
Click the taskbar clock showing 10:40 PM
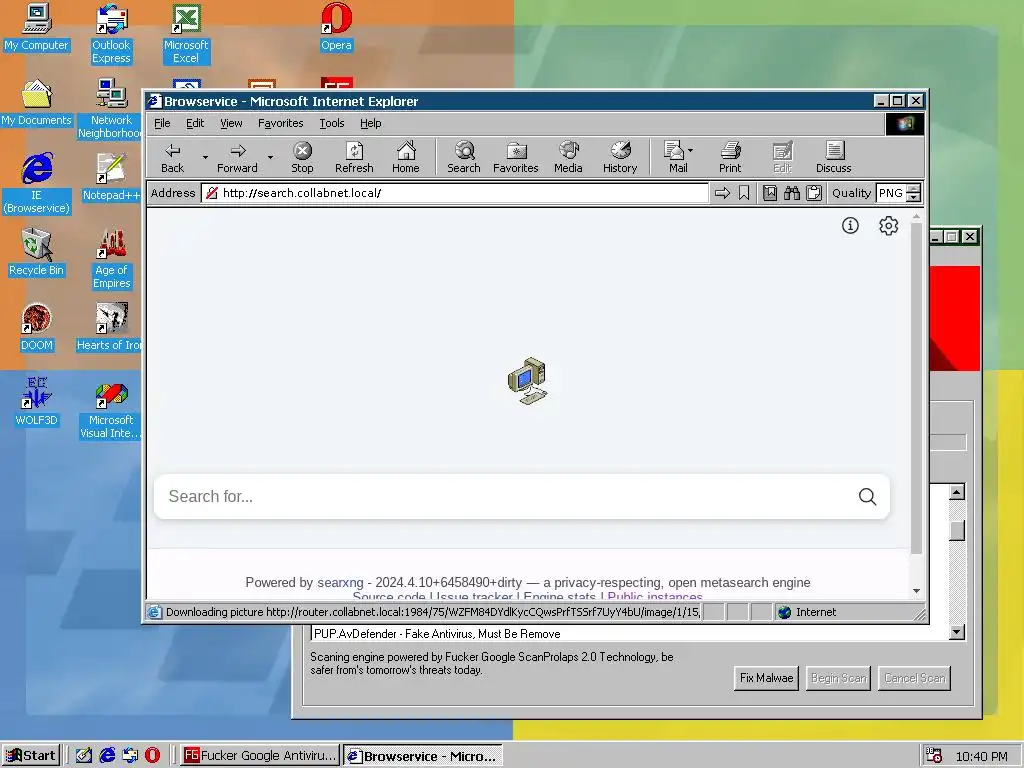coord(982,756)
